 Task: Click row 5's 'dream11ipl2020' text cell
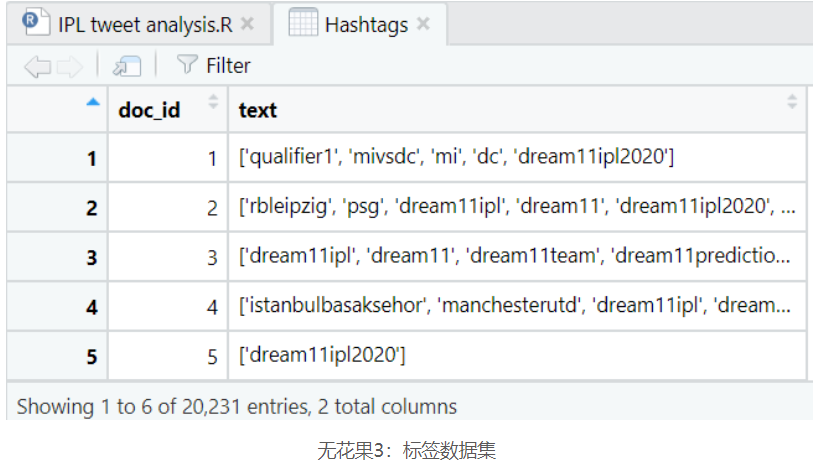point(322,356)
